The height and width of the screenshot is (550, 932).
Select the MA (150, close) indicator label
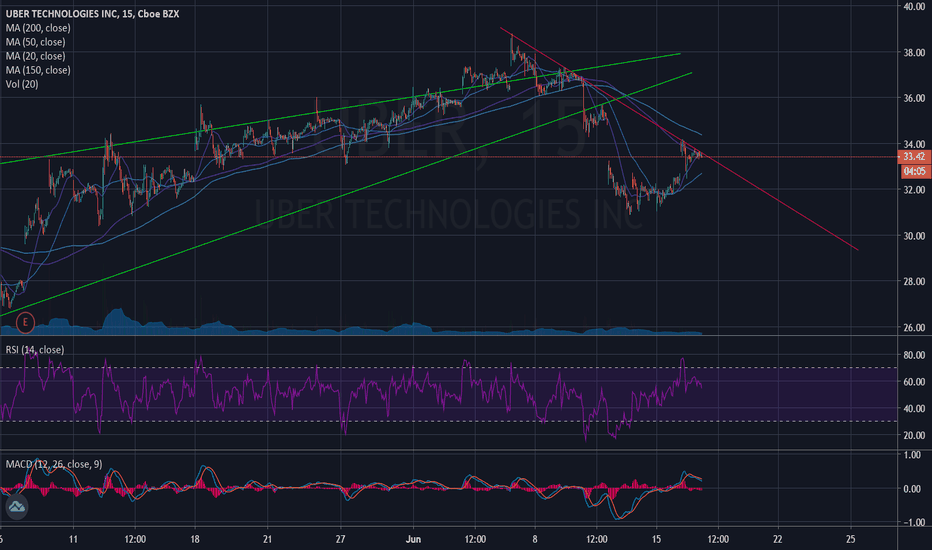[x=38, y=70]
